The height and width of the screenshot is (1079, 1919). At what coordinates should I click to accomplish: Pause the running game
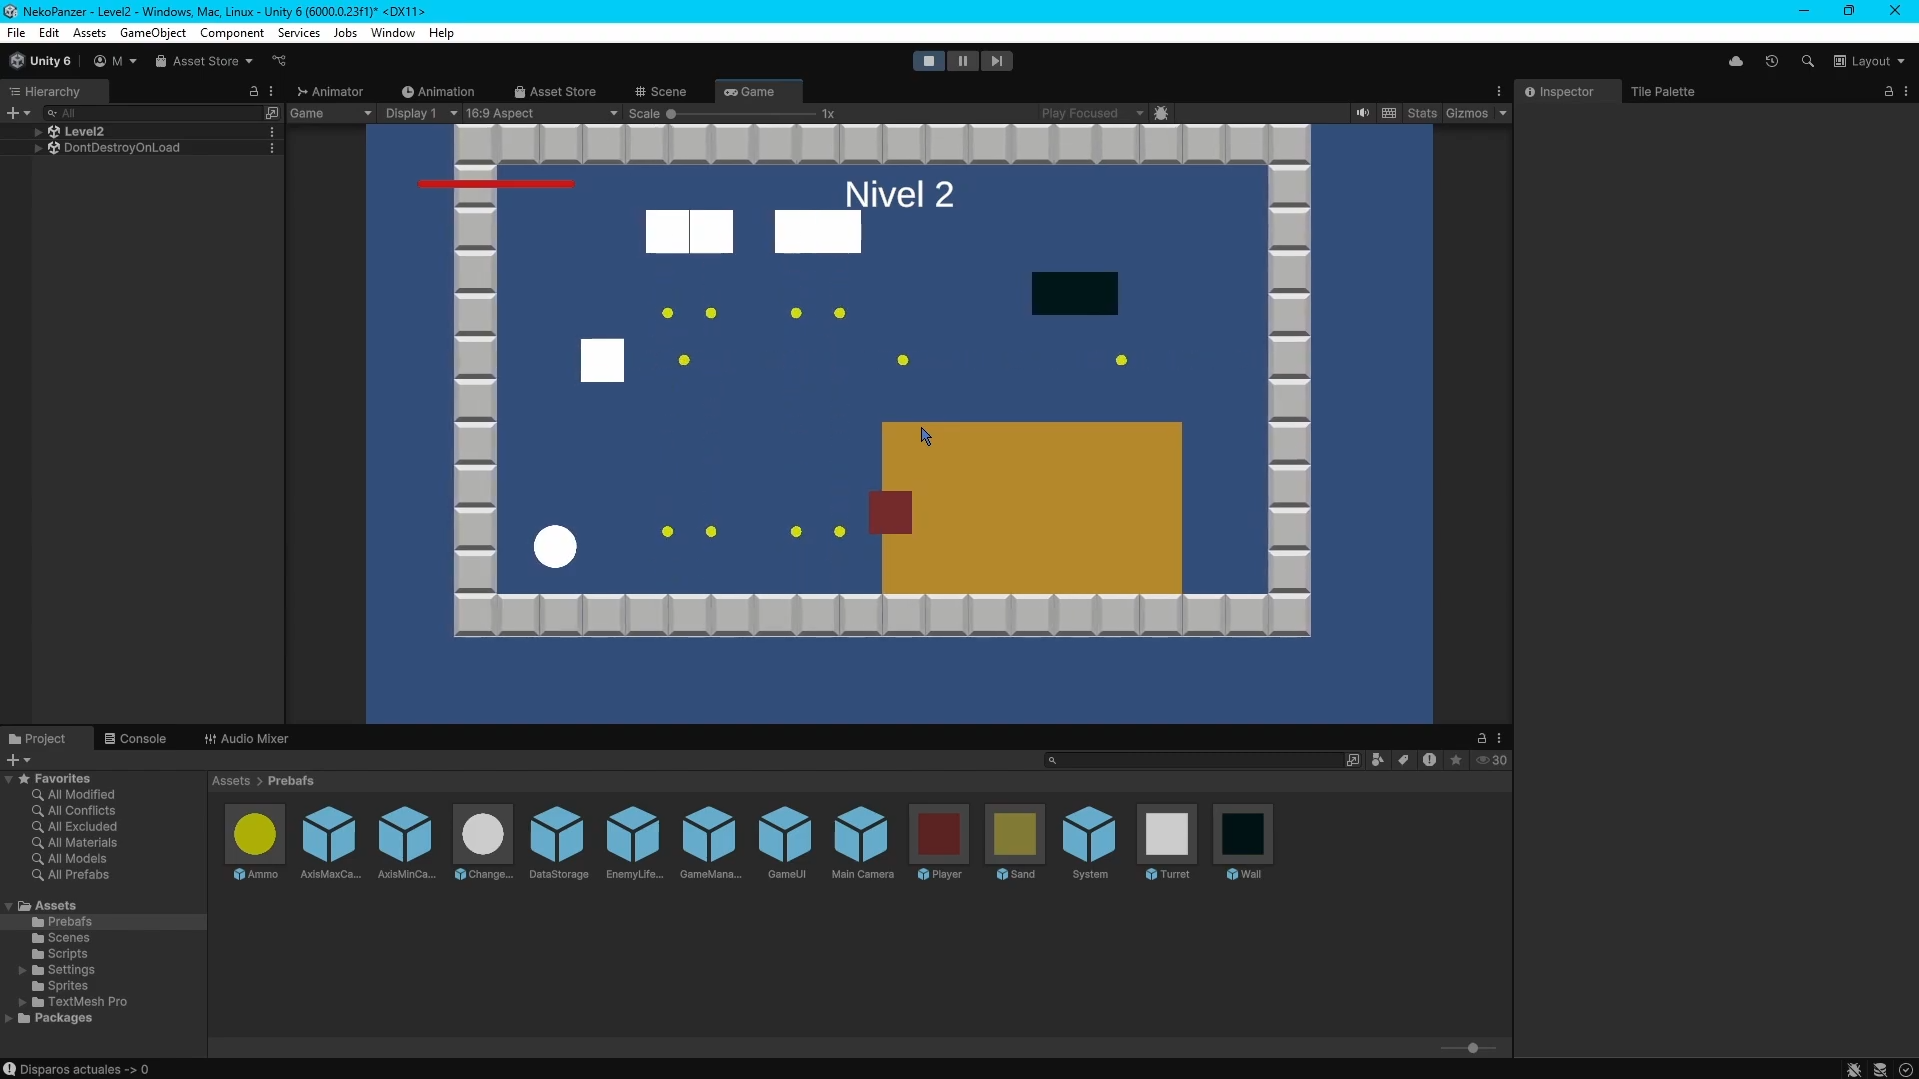tap(962, 61)
